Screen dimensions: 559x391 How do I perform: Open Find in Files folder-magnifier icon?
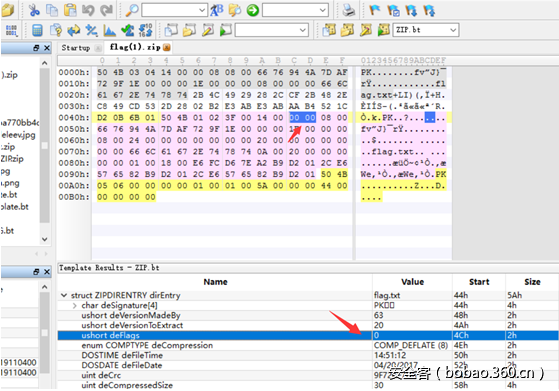click(x=235, y=10)
